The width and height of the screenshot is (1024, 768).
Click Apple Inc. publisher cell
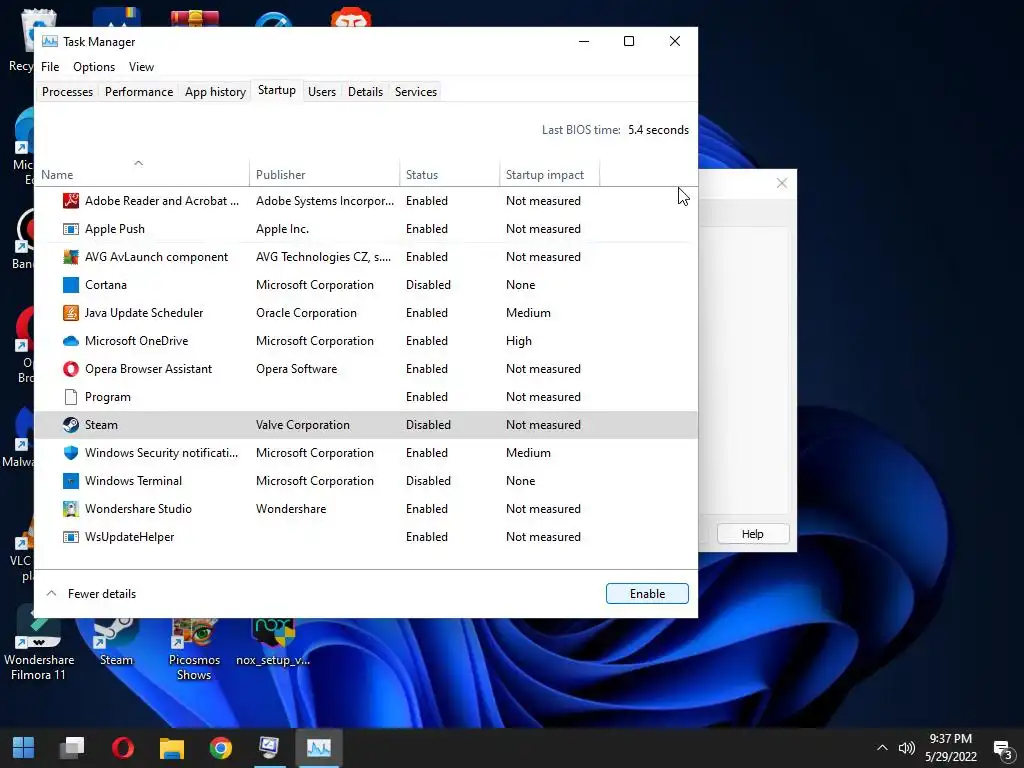click(x=282, y=229)
